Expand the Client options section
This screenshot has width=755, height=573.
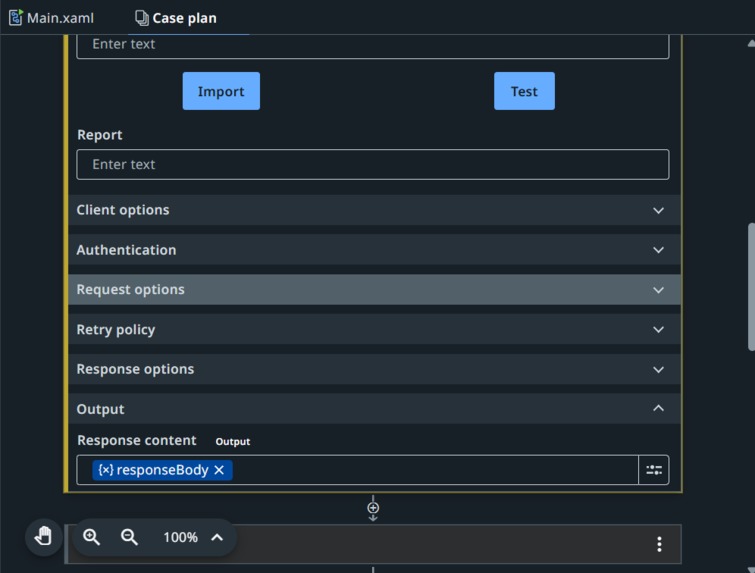(374, 210)
